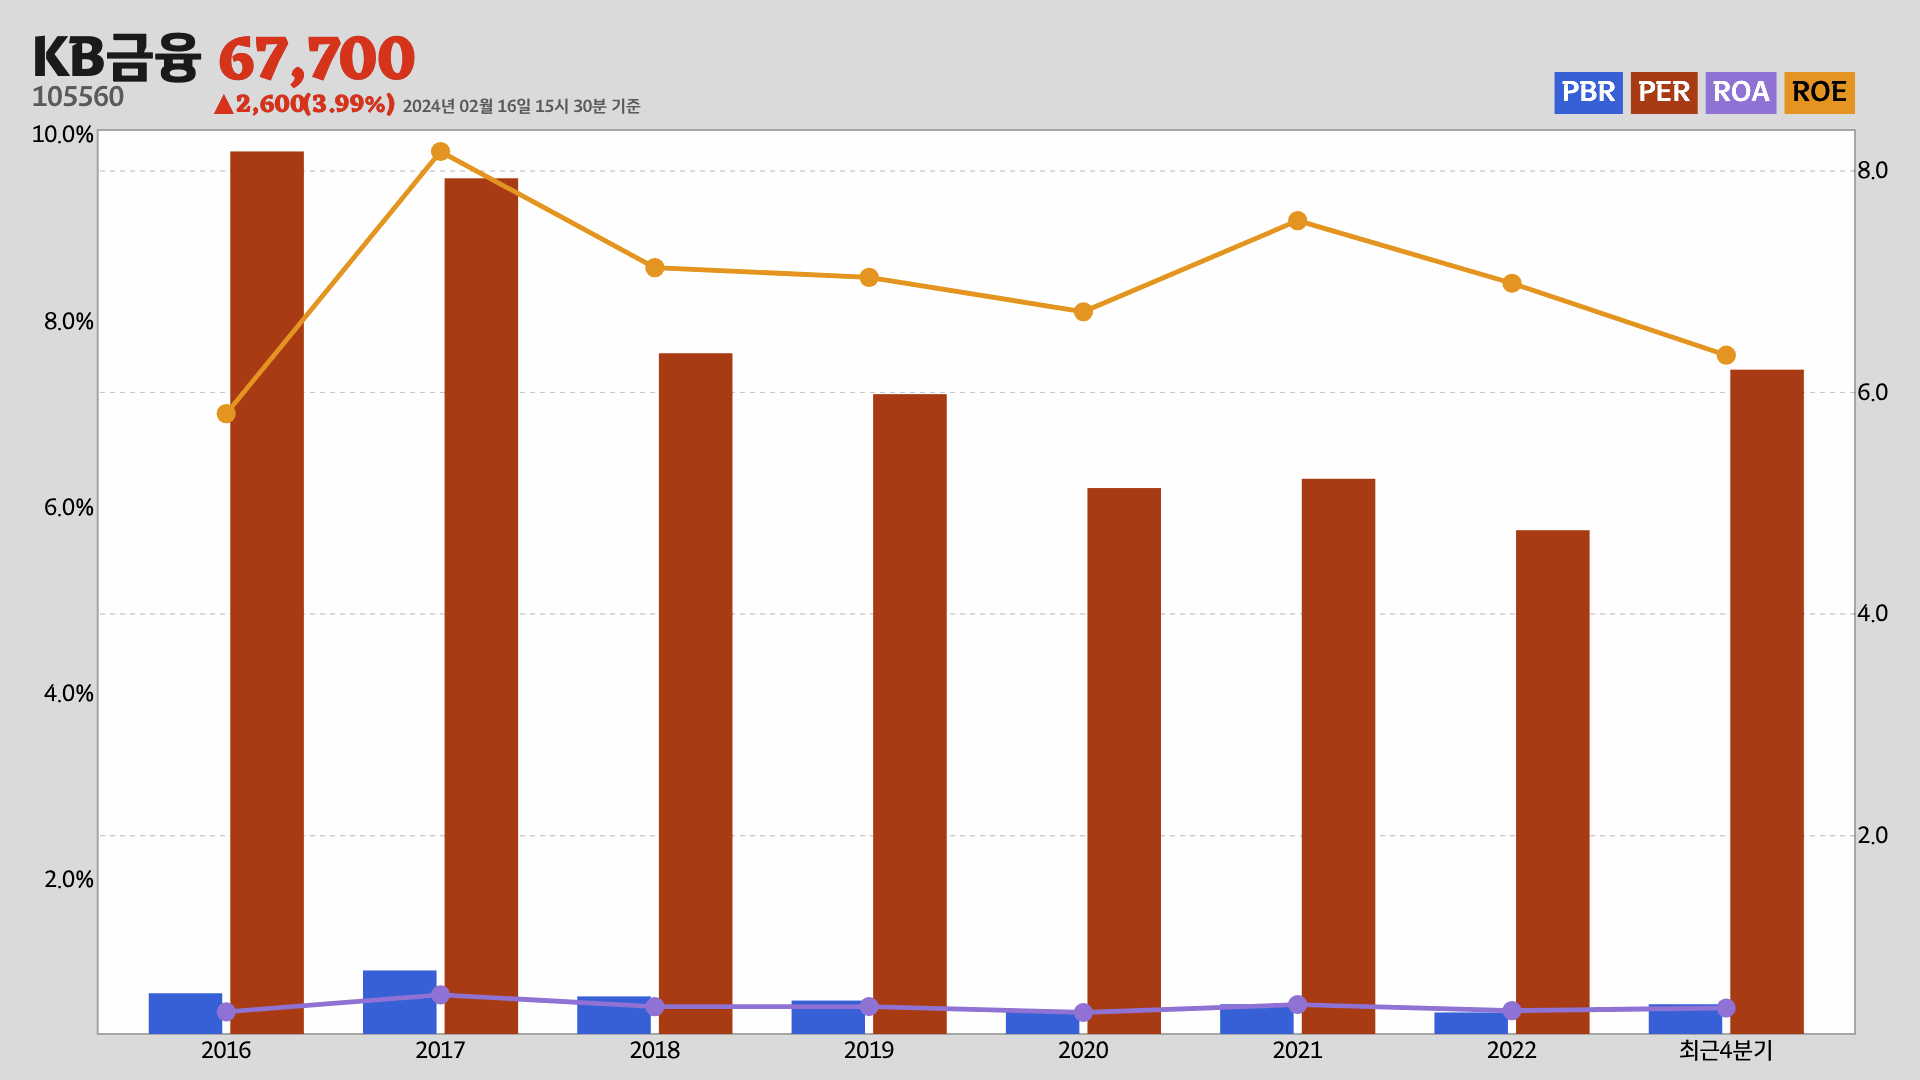Select the 2021 purple ROA data point
This screenshot has height=1080, width=1920.
coord(1298,1005)
